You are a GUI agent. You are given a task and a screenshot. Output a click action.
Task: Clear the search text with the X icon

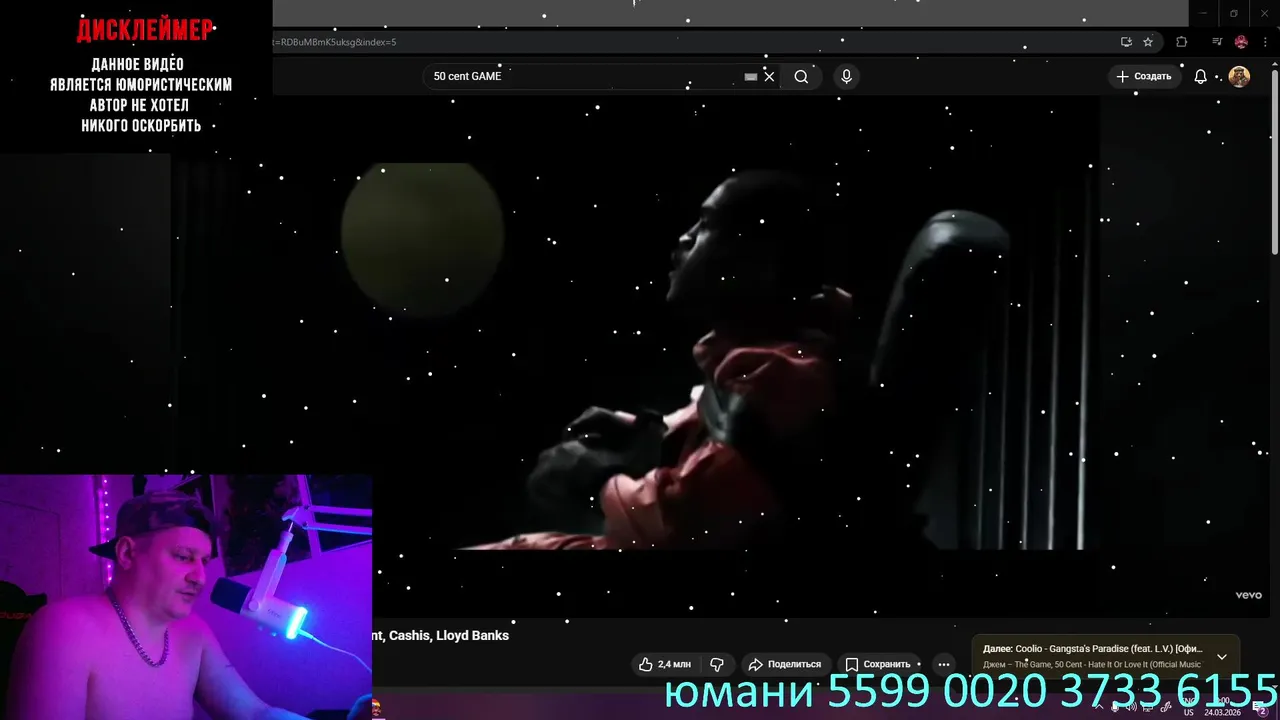click(769, 77)
